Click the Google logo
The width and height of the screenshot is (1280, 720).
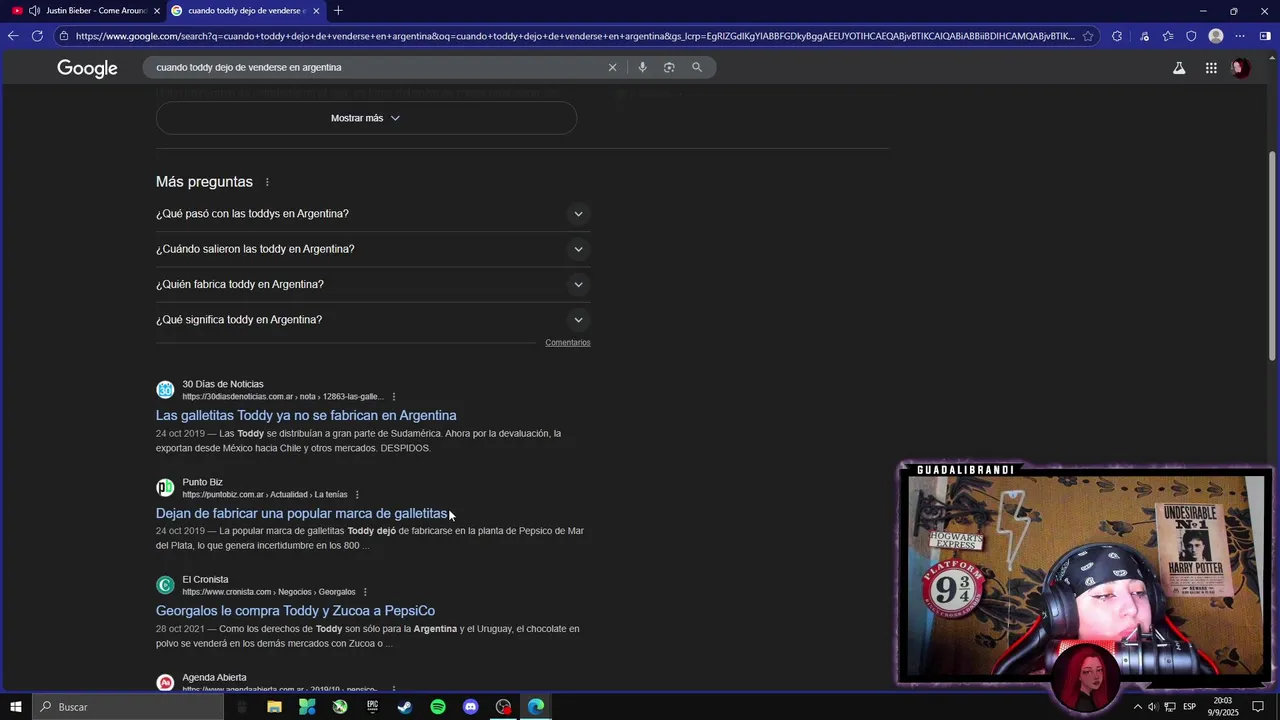[87, 68]
